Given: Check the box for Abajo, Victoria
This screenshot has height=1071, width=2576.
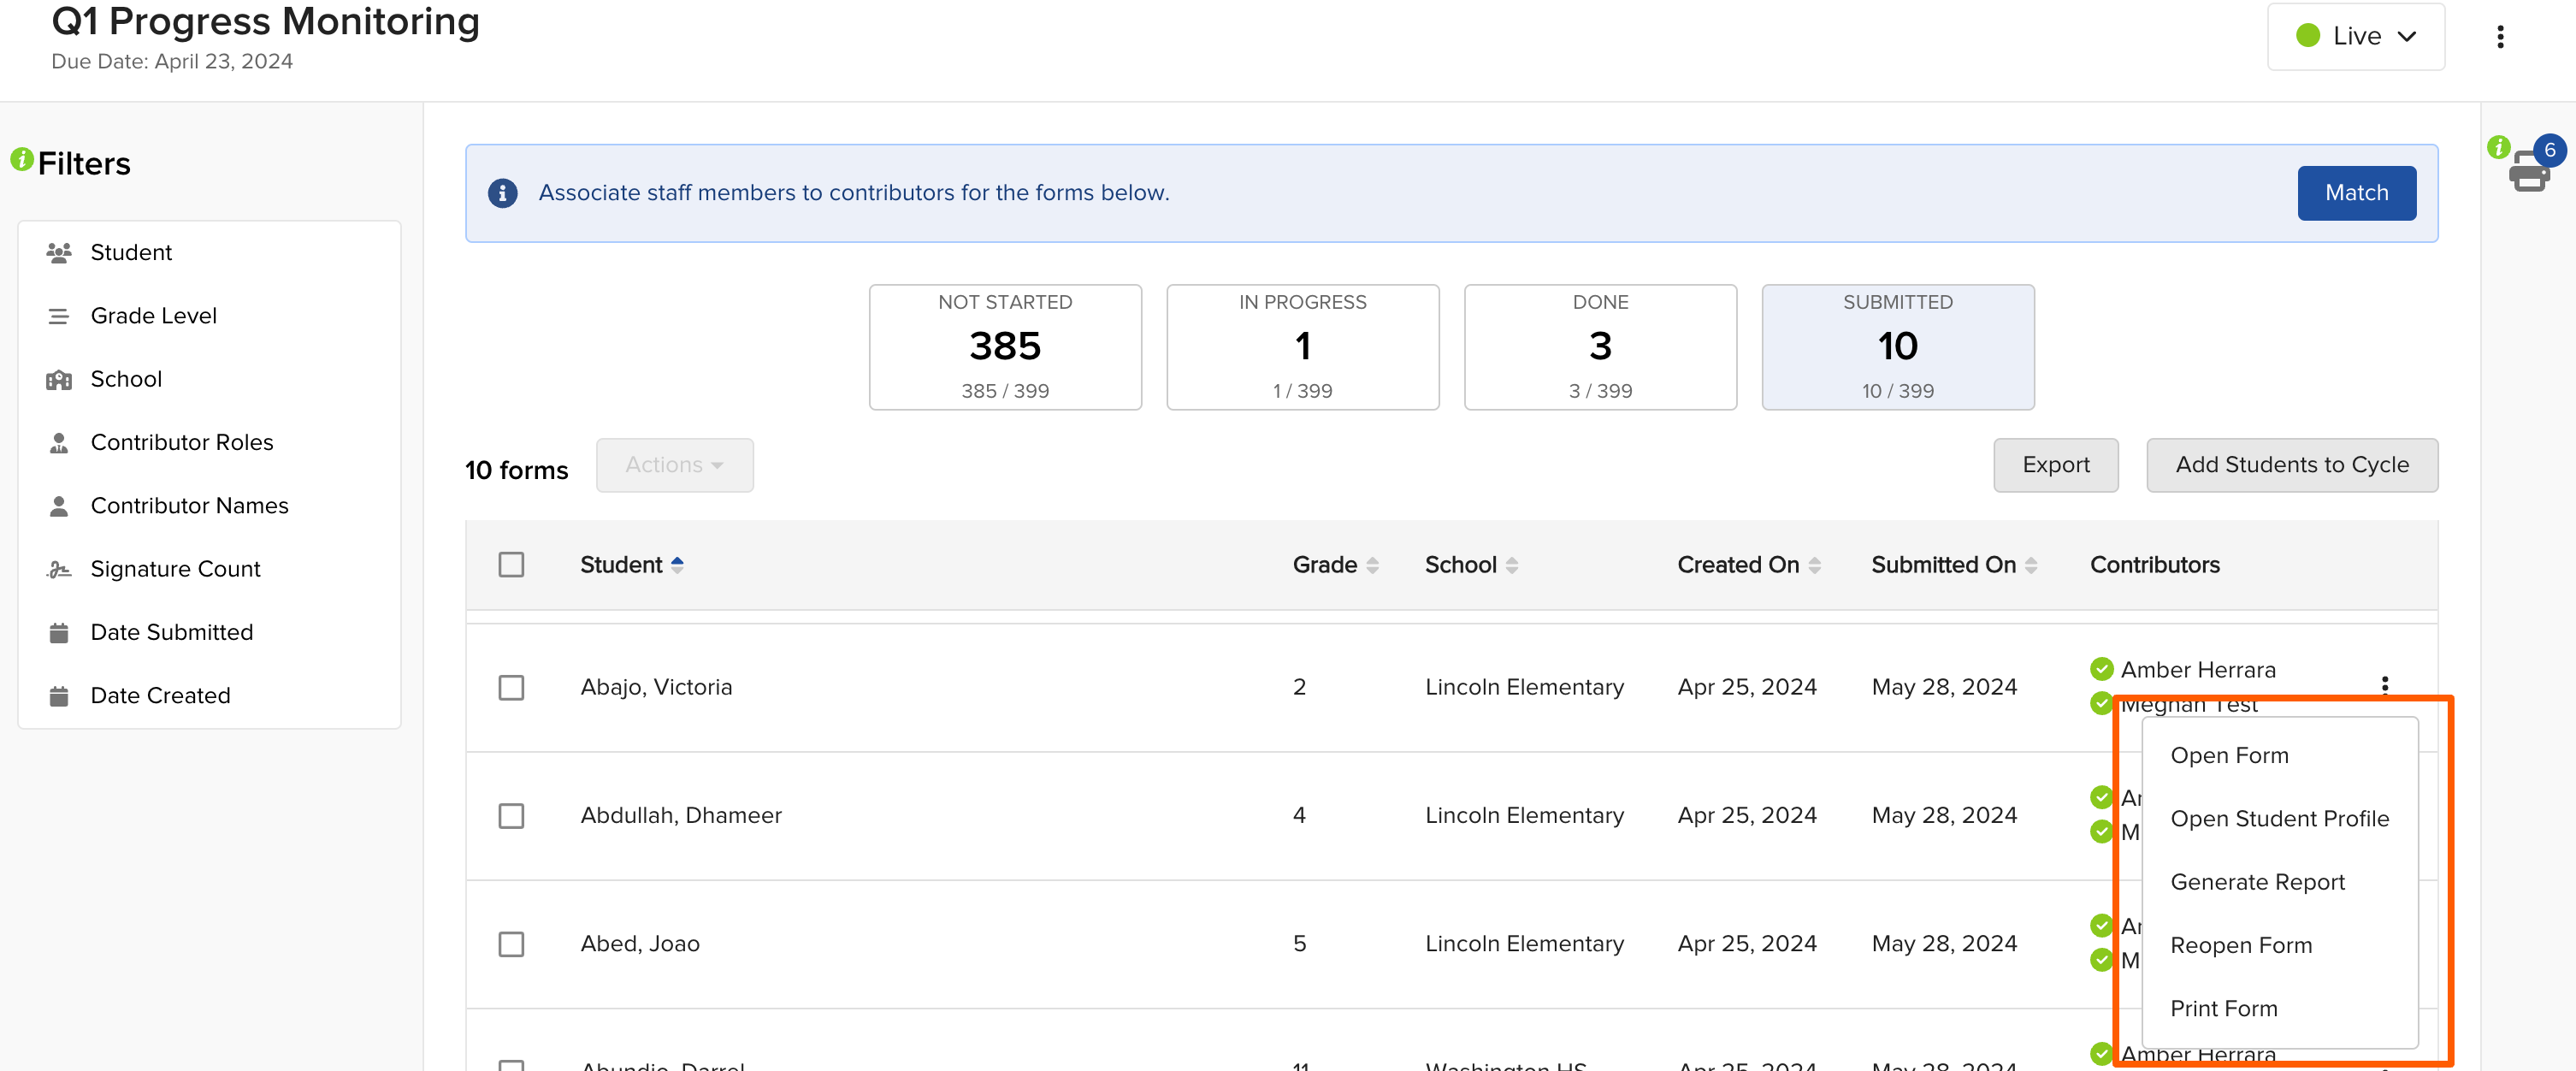Looking at the screenshot, I should pyautogui.click(x=511, y=688).
